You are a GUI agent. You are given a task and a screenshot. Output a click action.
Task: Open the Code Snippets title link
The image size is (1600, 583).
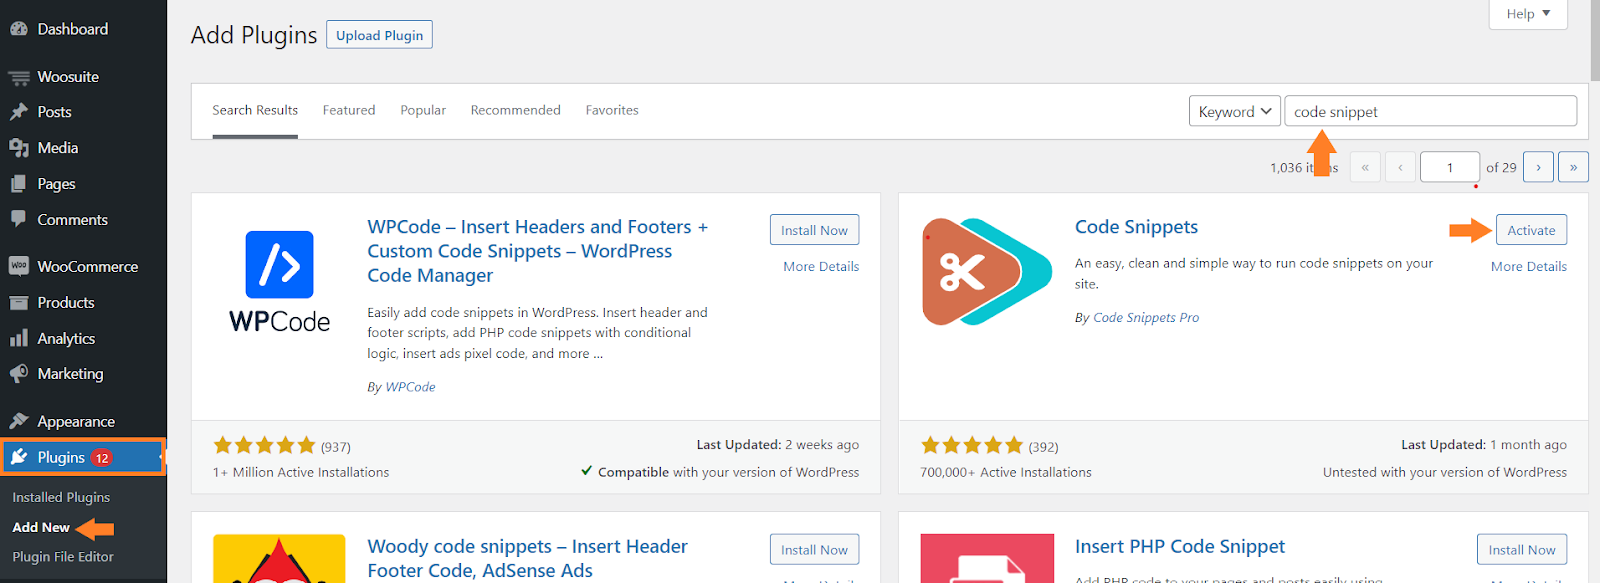tap(1136, 227)
